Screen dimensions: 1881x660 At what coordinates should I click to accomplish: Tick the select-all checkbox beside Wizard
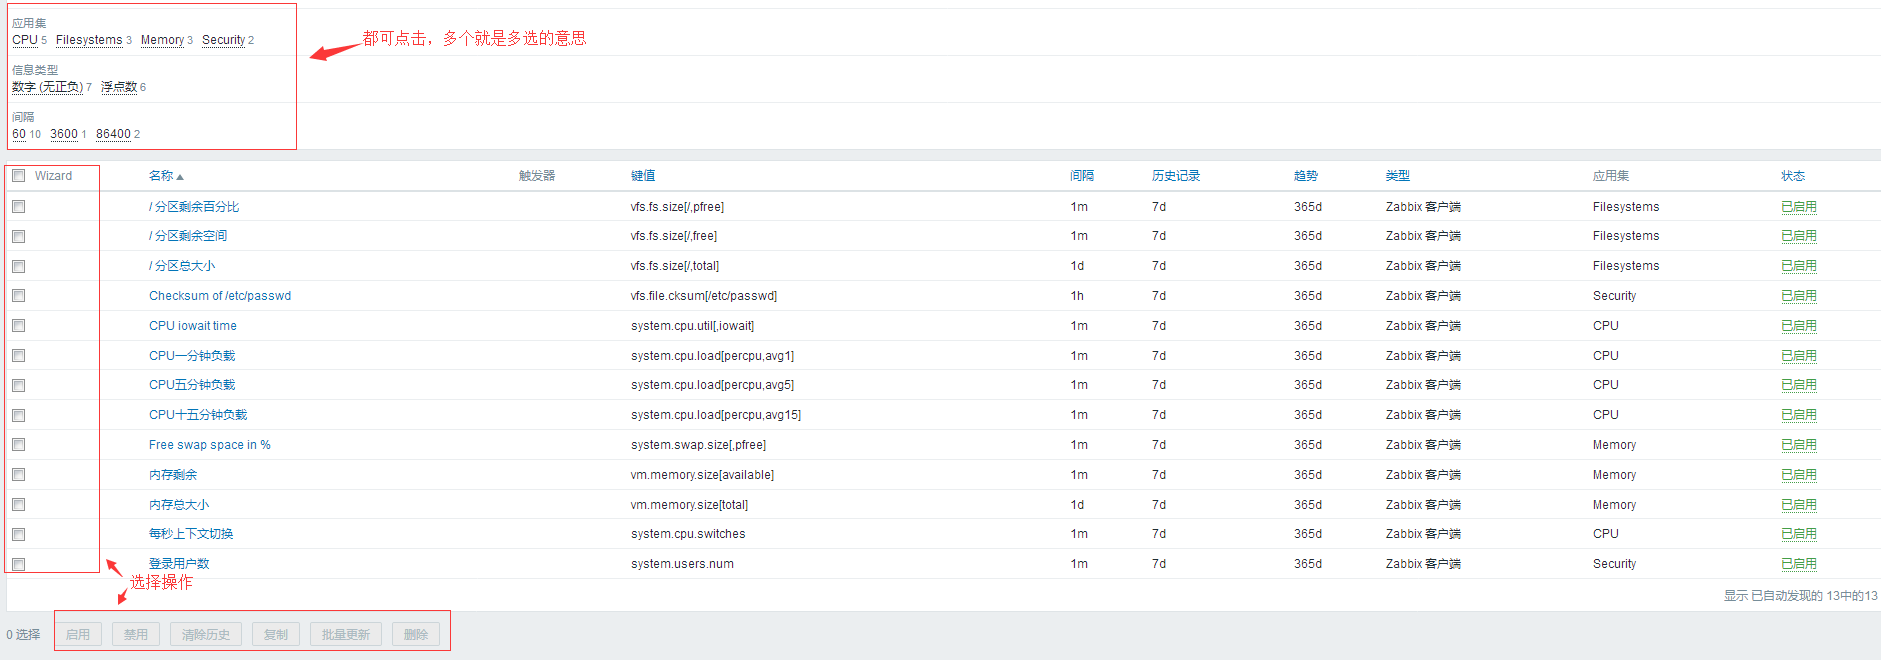19,176
